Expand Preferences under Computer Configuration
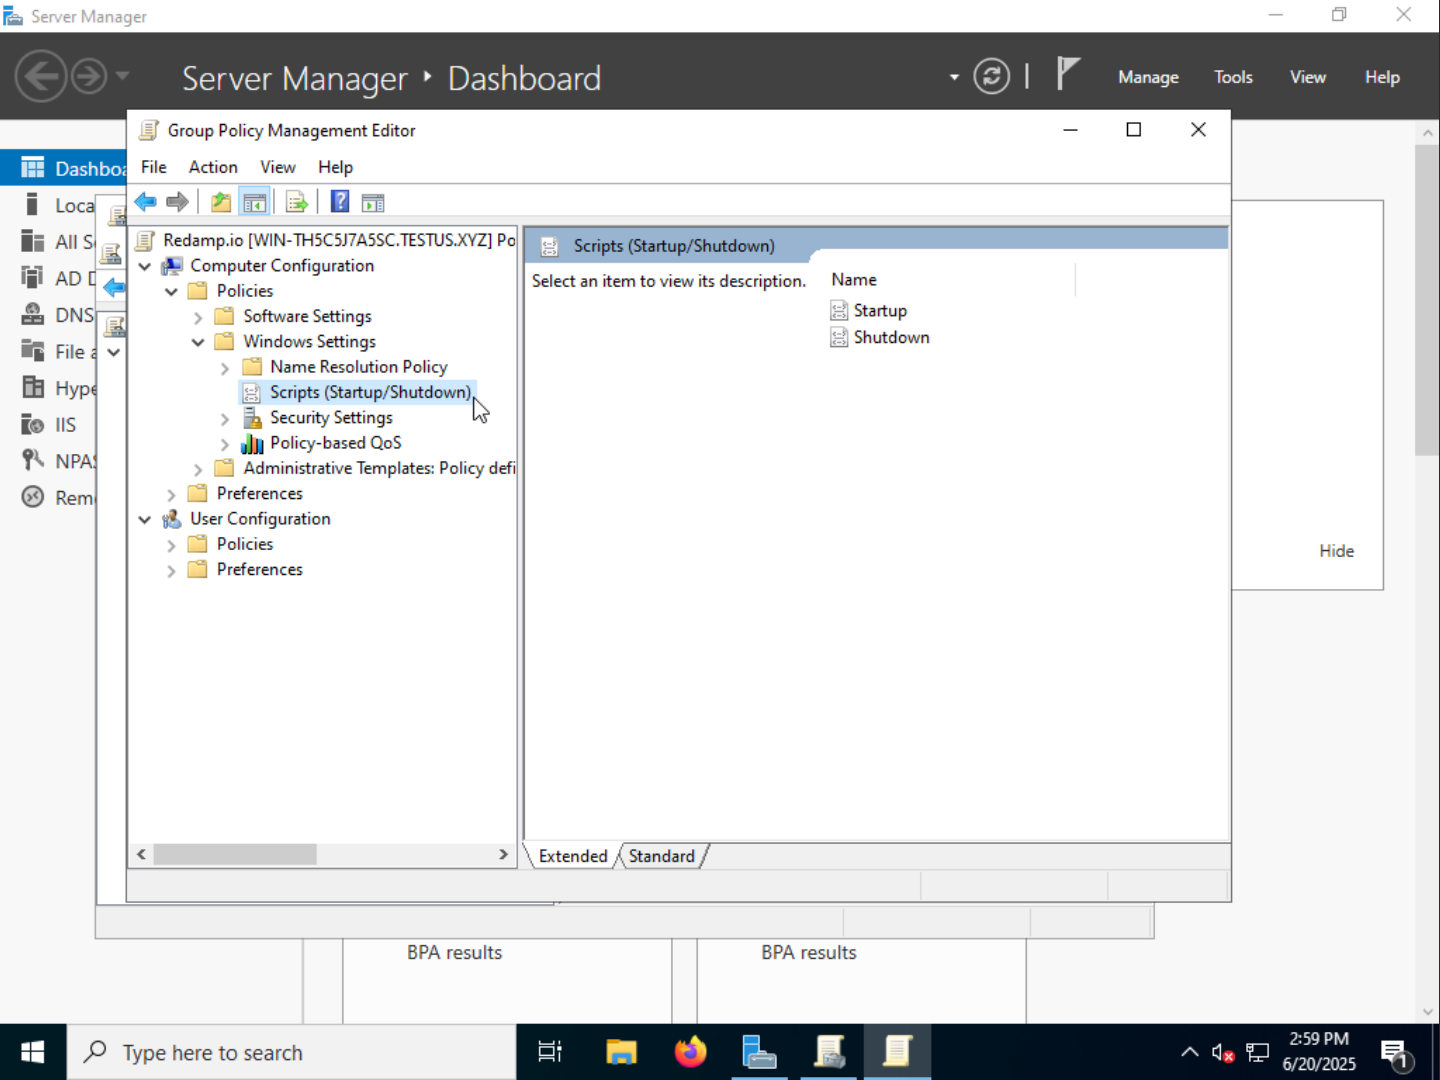This screenshot has width=1440, height=1080. coord(171,495)
